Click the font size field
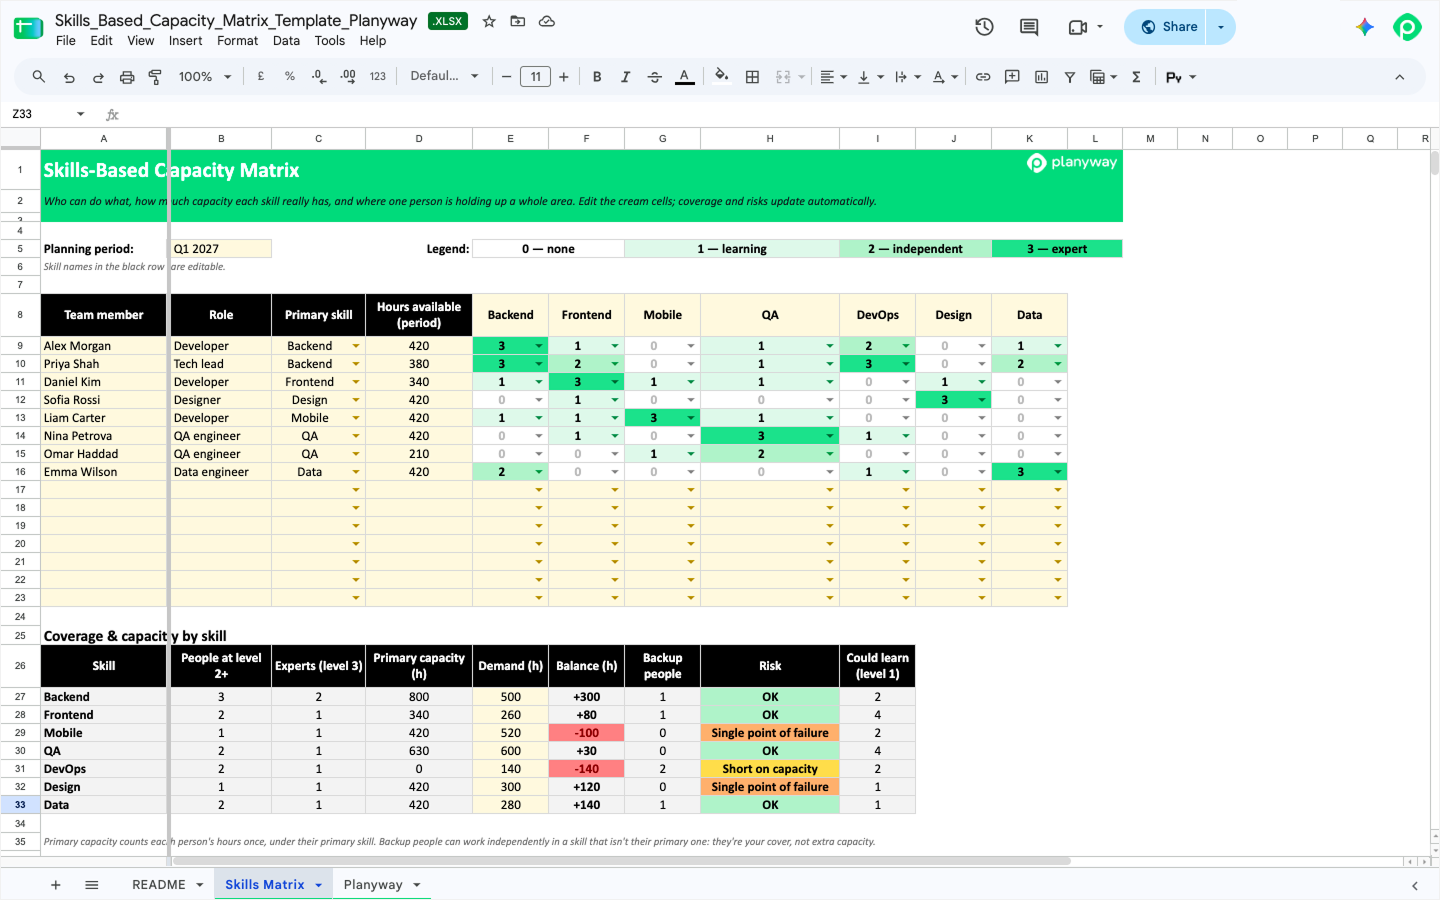 click(536, 77)
